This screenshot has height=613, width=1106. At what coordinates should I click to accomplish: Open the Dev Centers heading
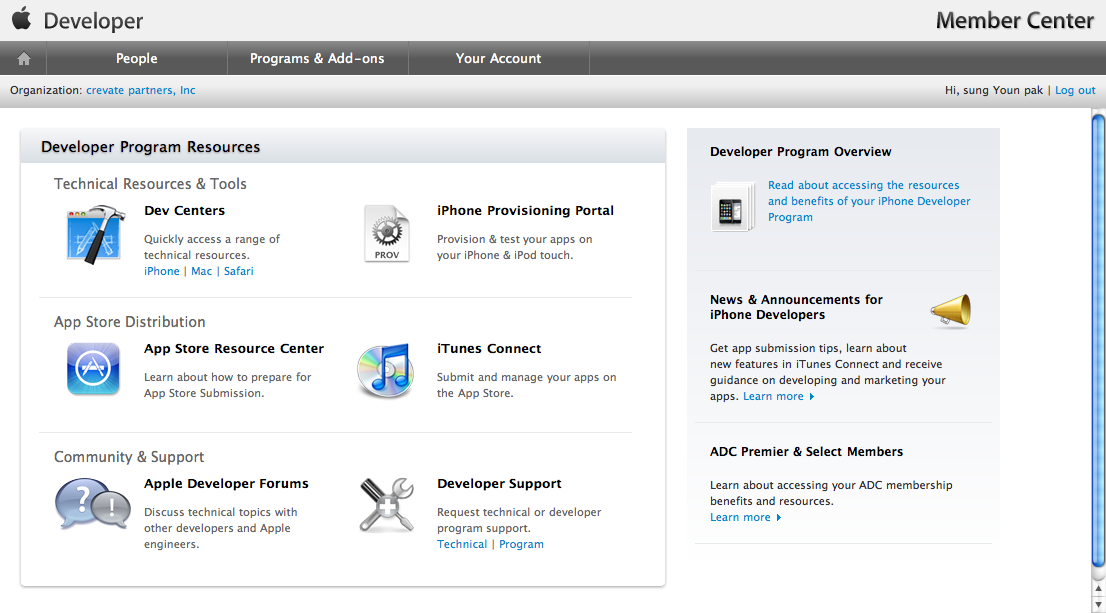(x=185, y=210)
